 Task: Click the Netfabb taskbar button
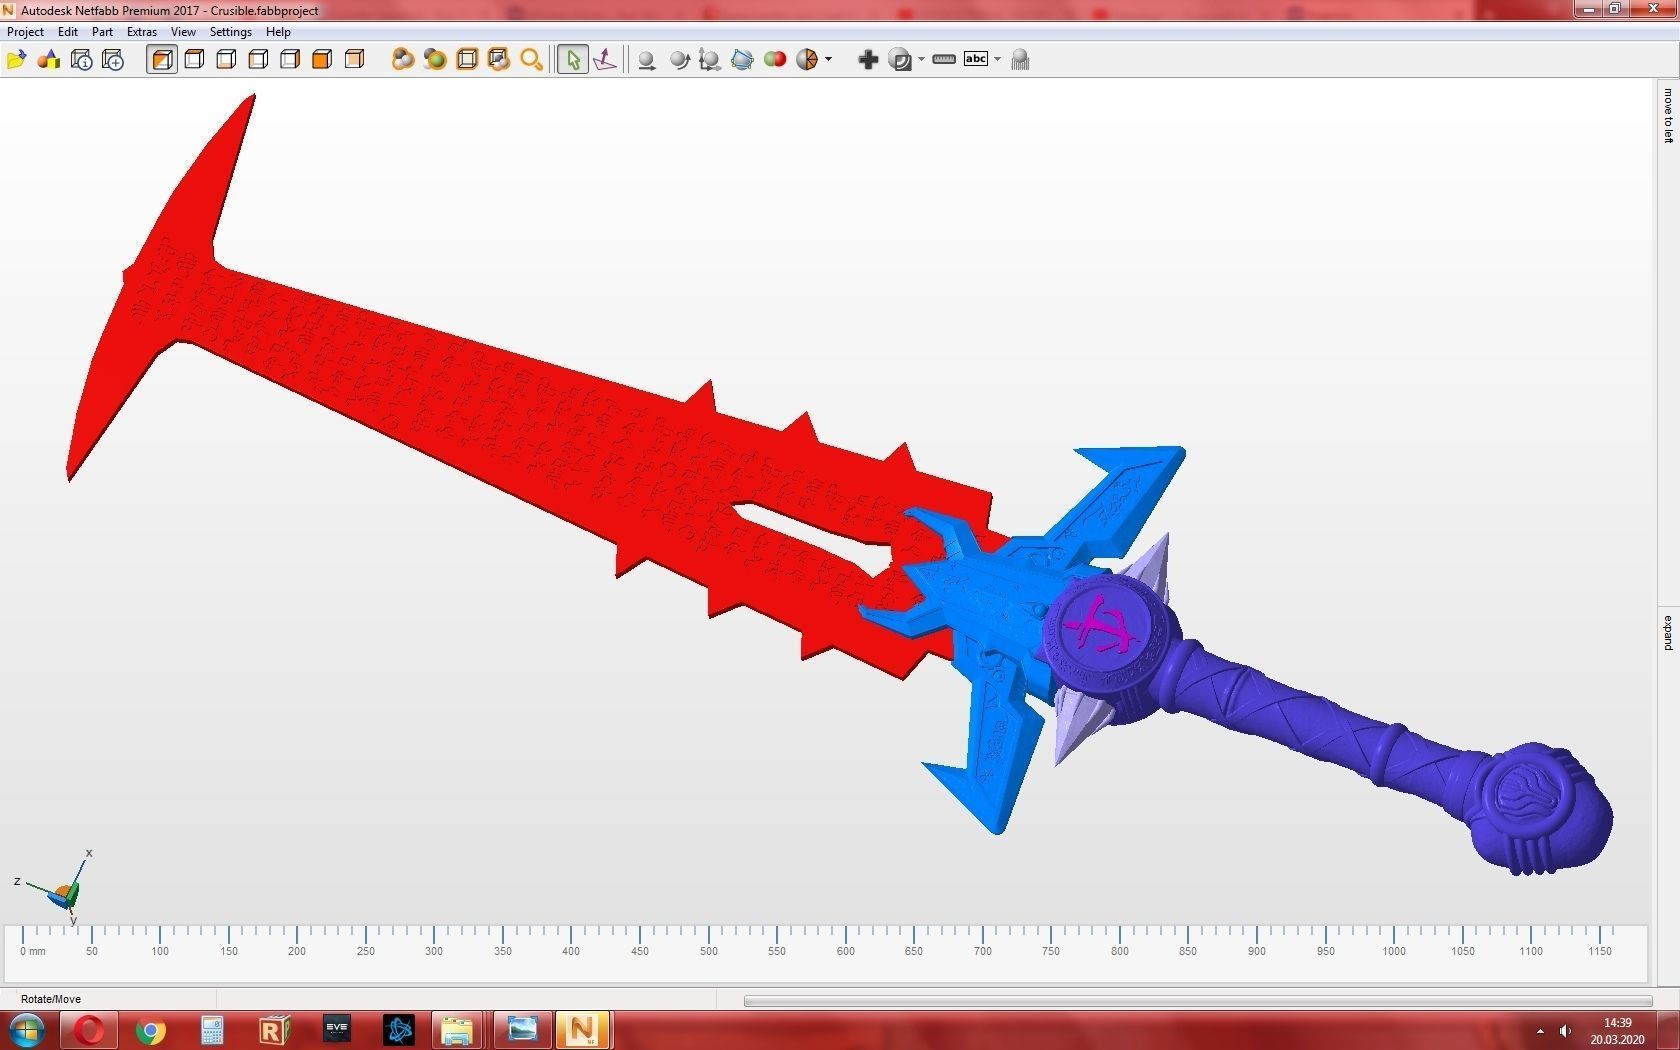coord(582,1030)
